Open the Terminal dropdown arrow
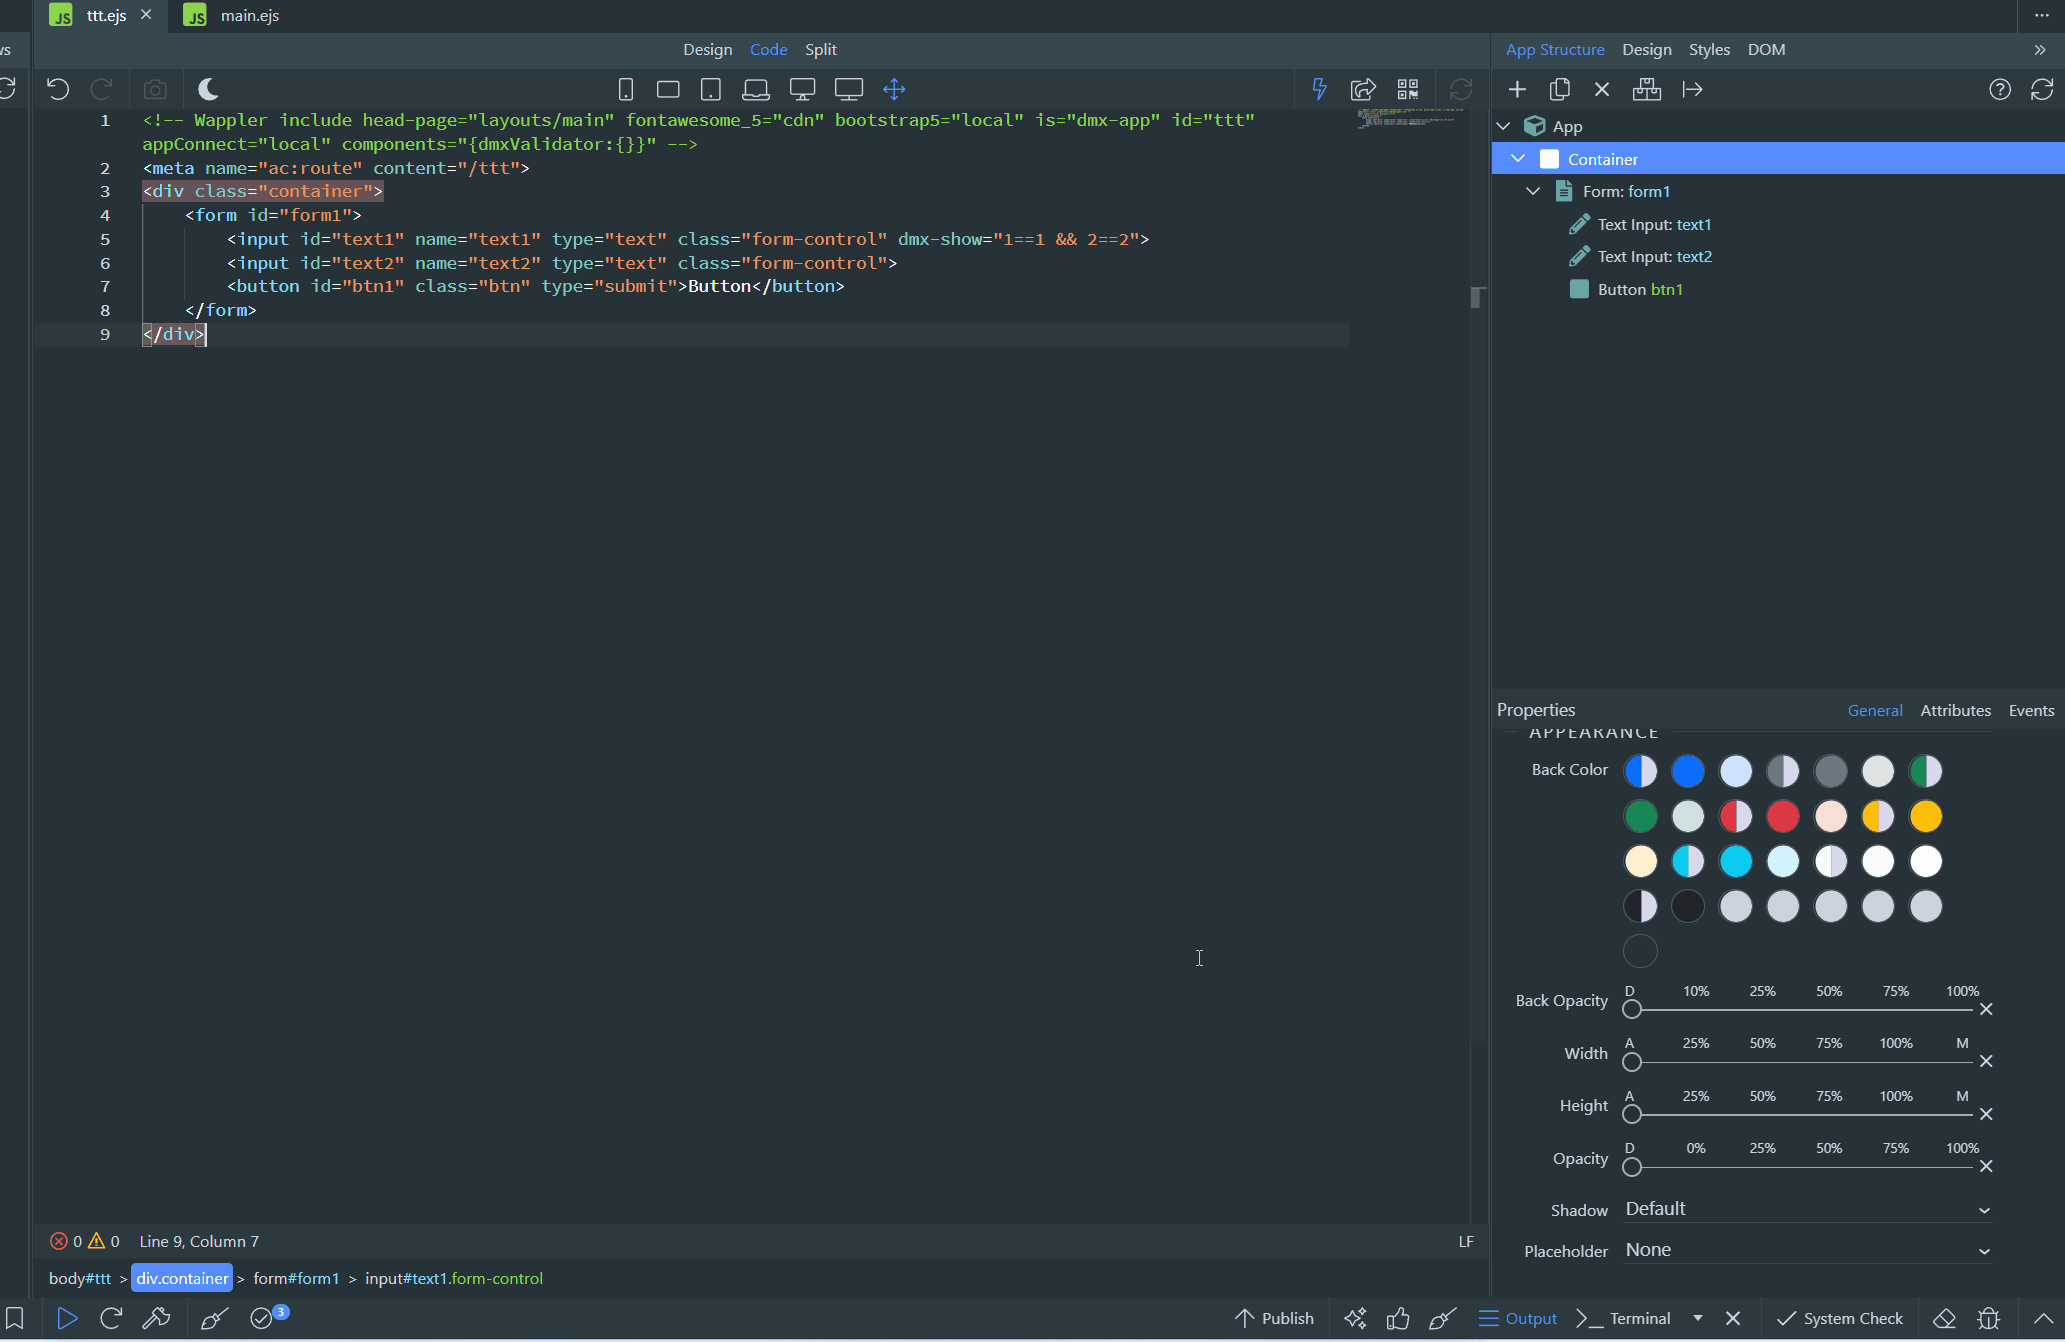 pos(1697,1318)
